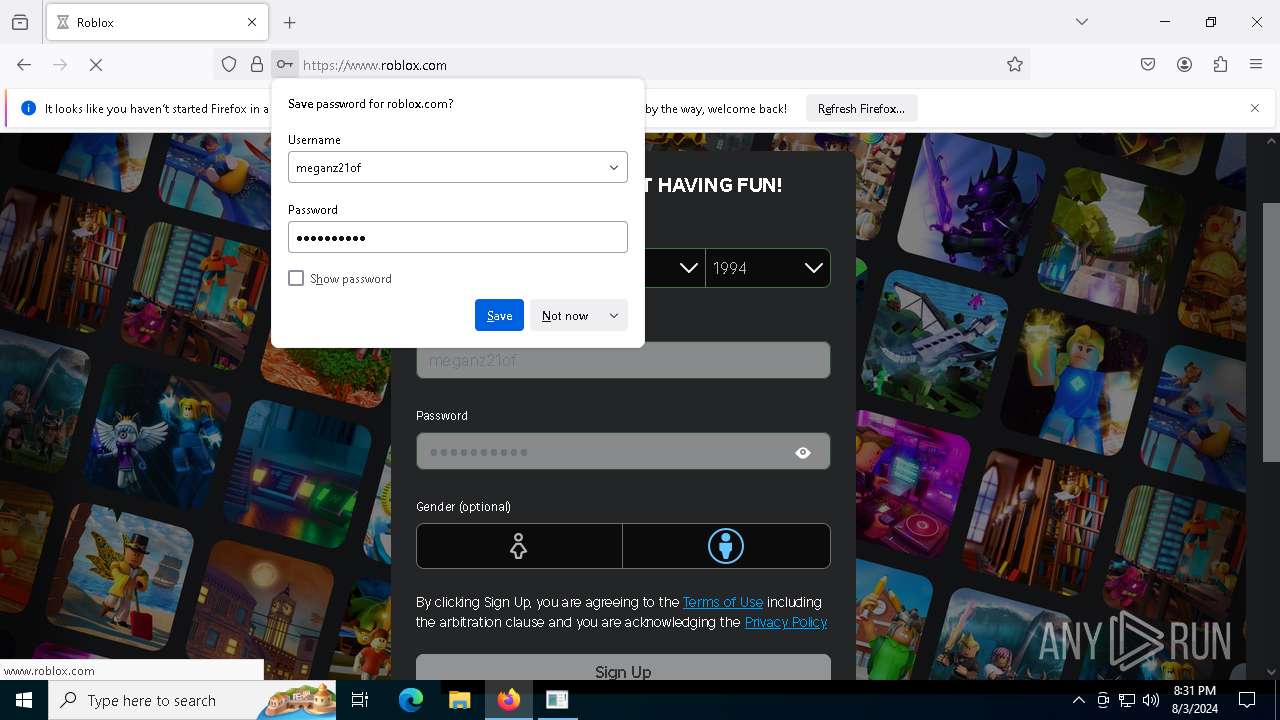Open Windows Start menu
This screenshot has height=720, width=1280.
24,700
